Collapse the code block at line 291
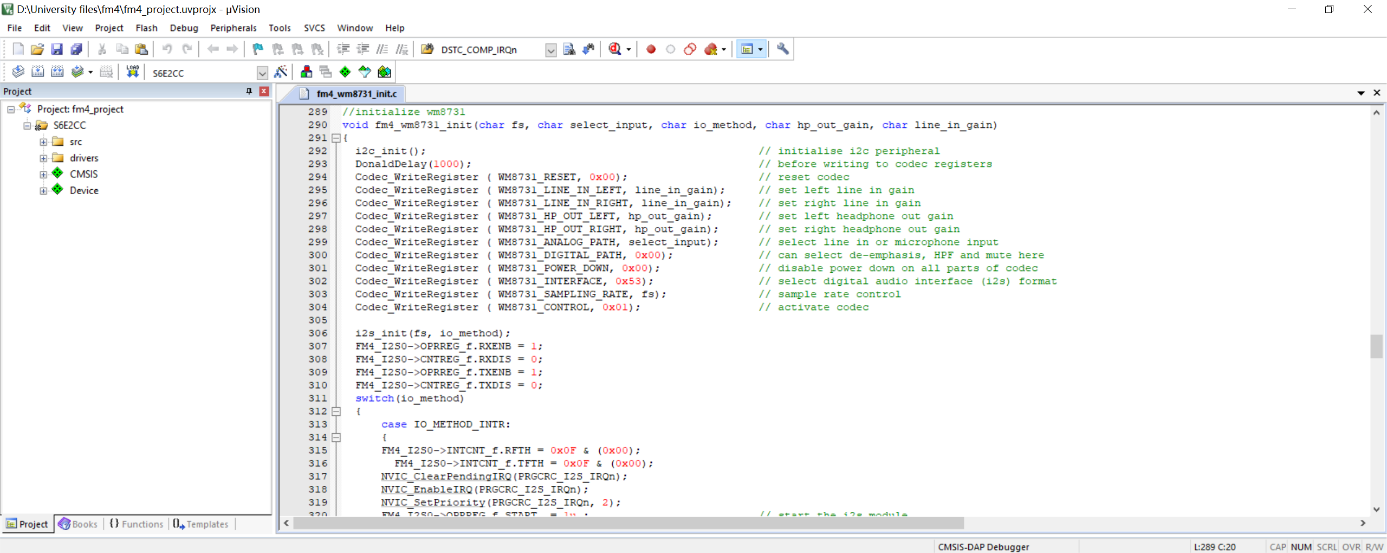This screenshot has height=553, width=1387. [335, 138]
